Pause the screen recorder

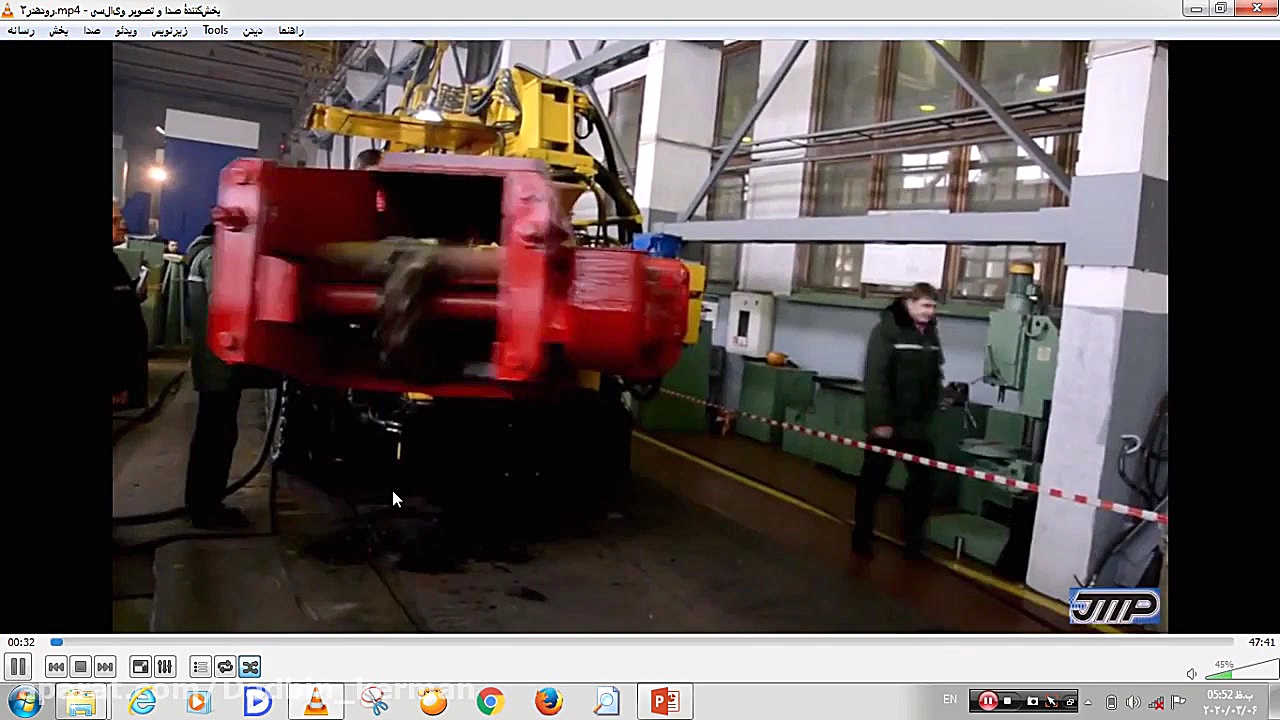point(988,701)
